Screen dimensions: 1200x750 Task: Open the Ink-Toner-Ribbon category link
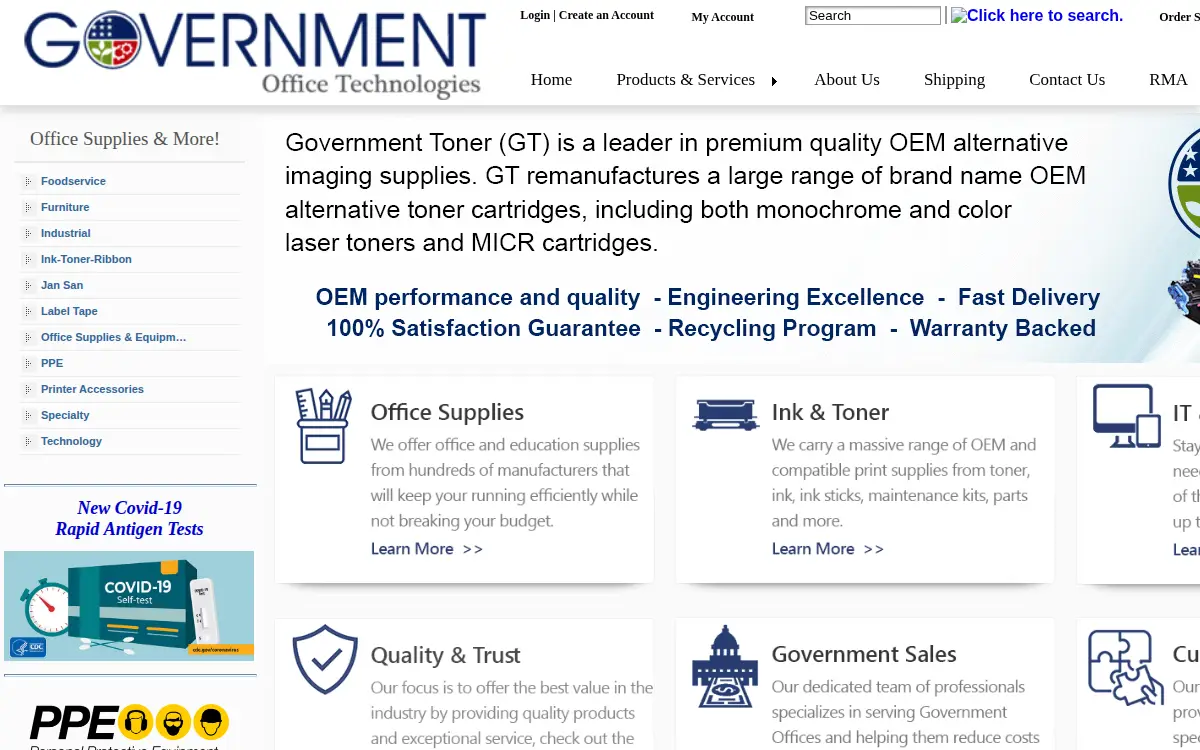(86, 259)
